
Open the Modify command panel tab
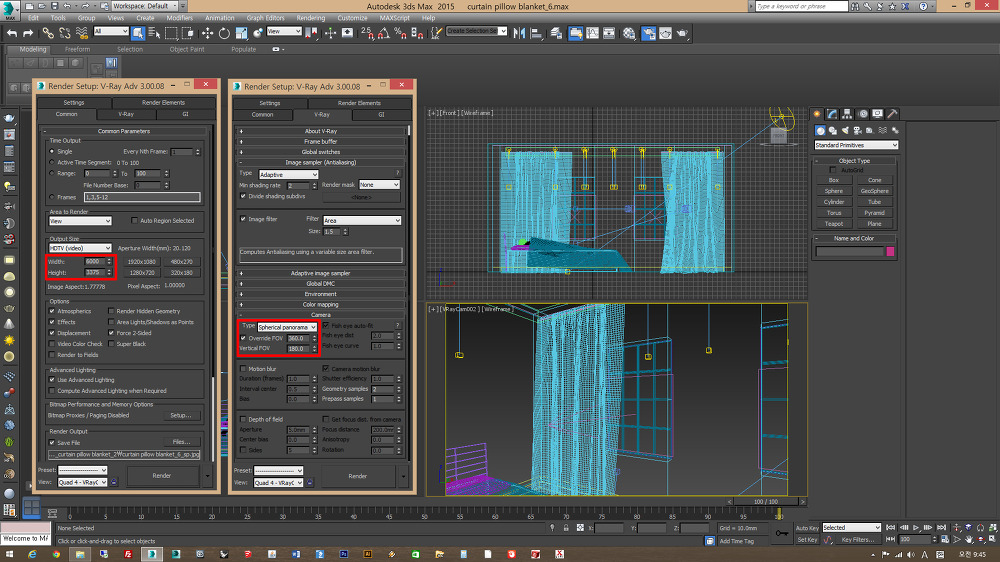point(832,115)
